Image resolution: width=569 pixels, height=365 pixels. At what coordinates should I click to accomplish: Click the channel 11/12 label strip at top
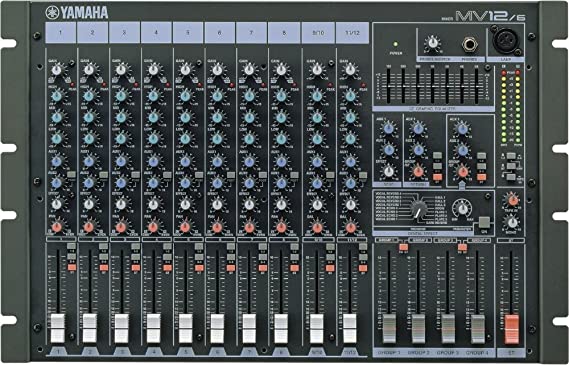352,33
